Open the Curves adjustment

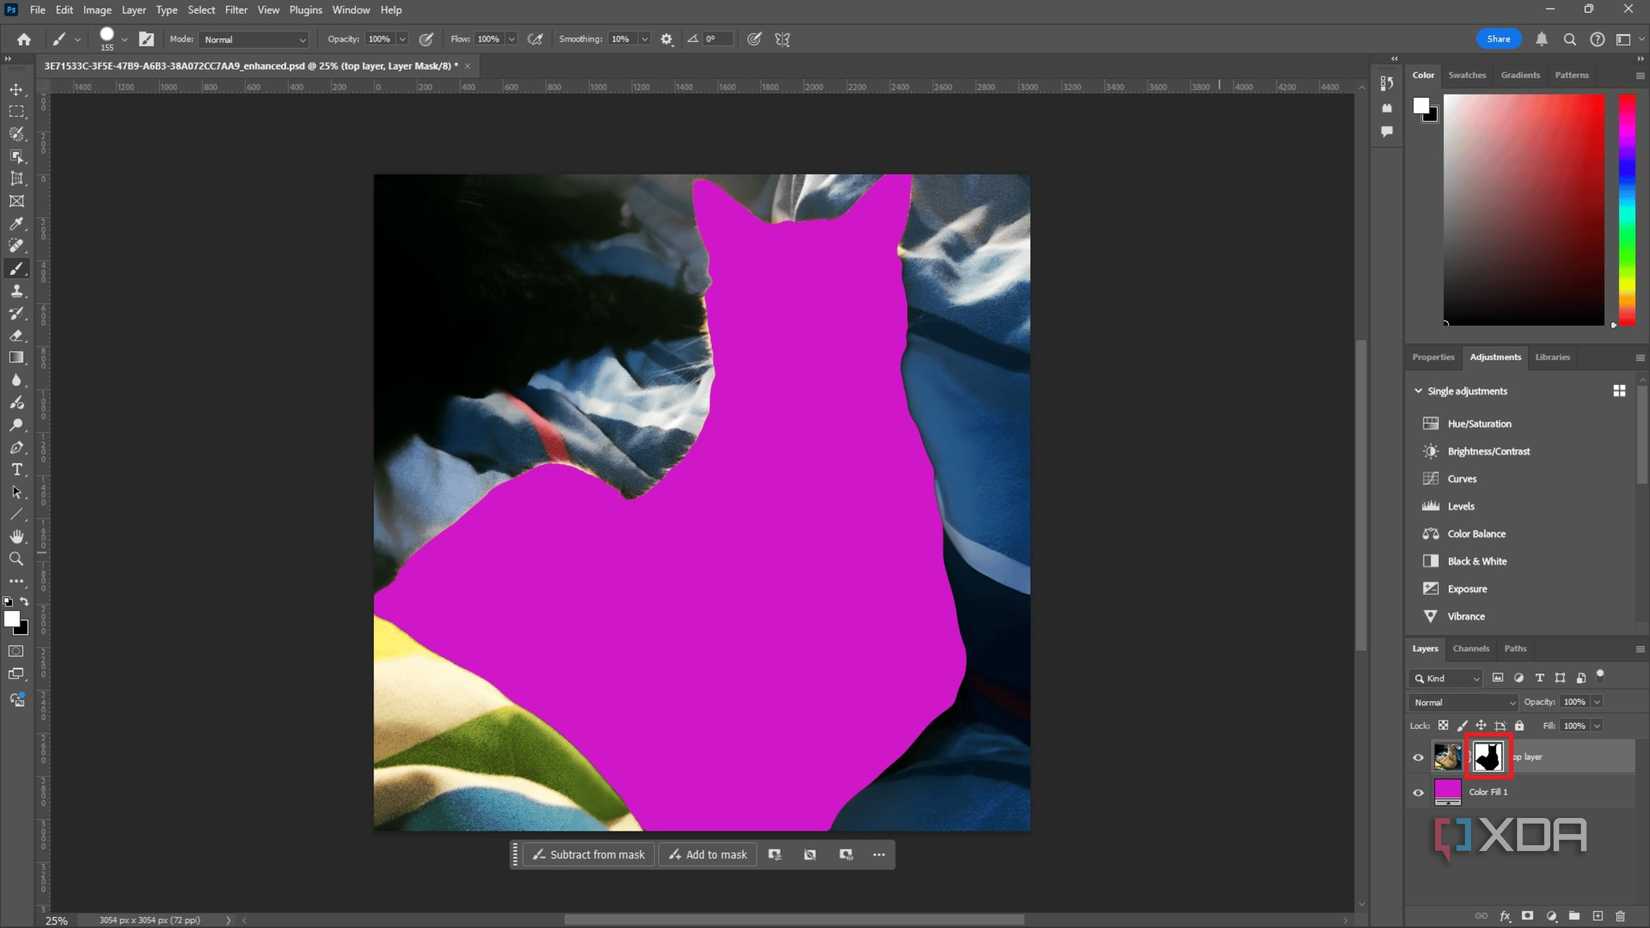click(1462, 478)
